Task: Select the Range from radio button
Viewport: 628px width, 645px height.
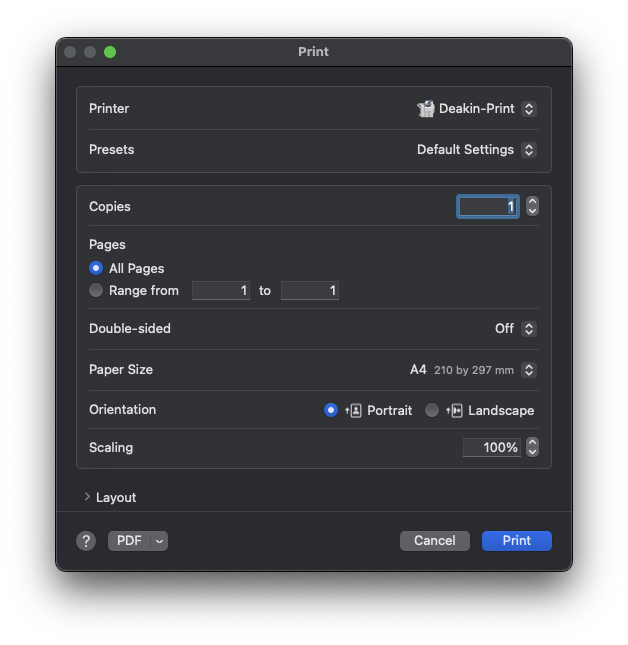Action: (96, 290)
